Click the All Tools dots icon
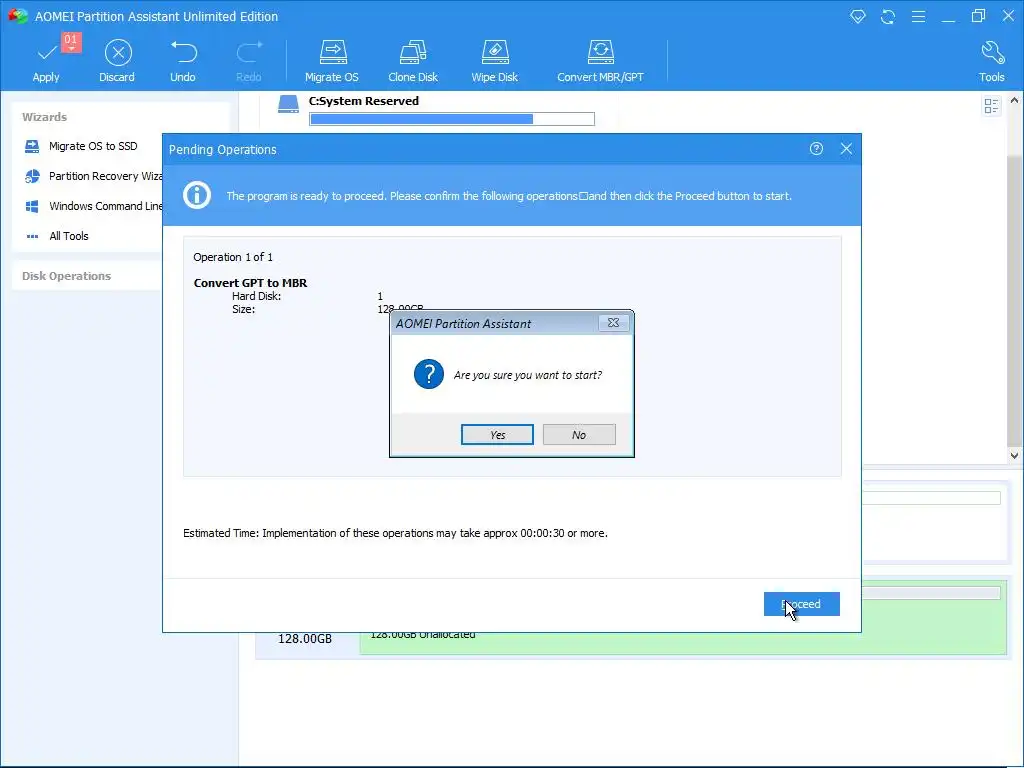This screenshot has height=768, width=1024. (x=32, y=236)
